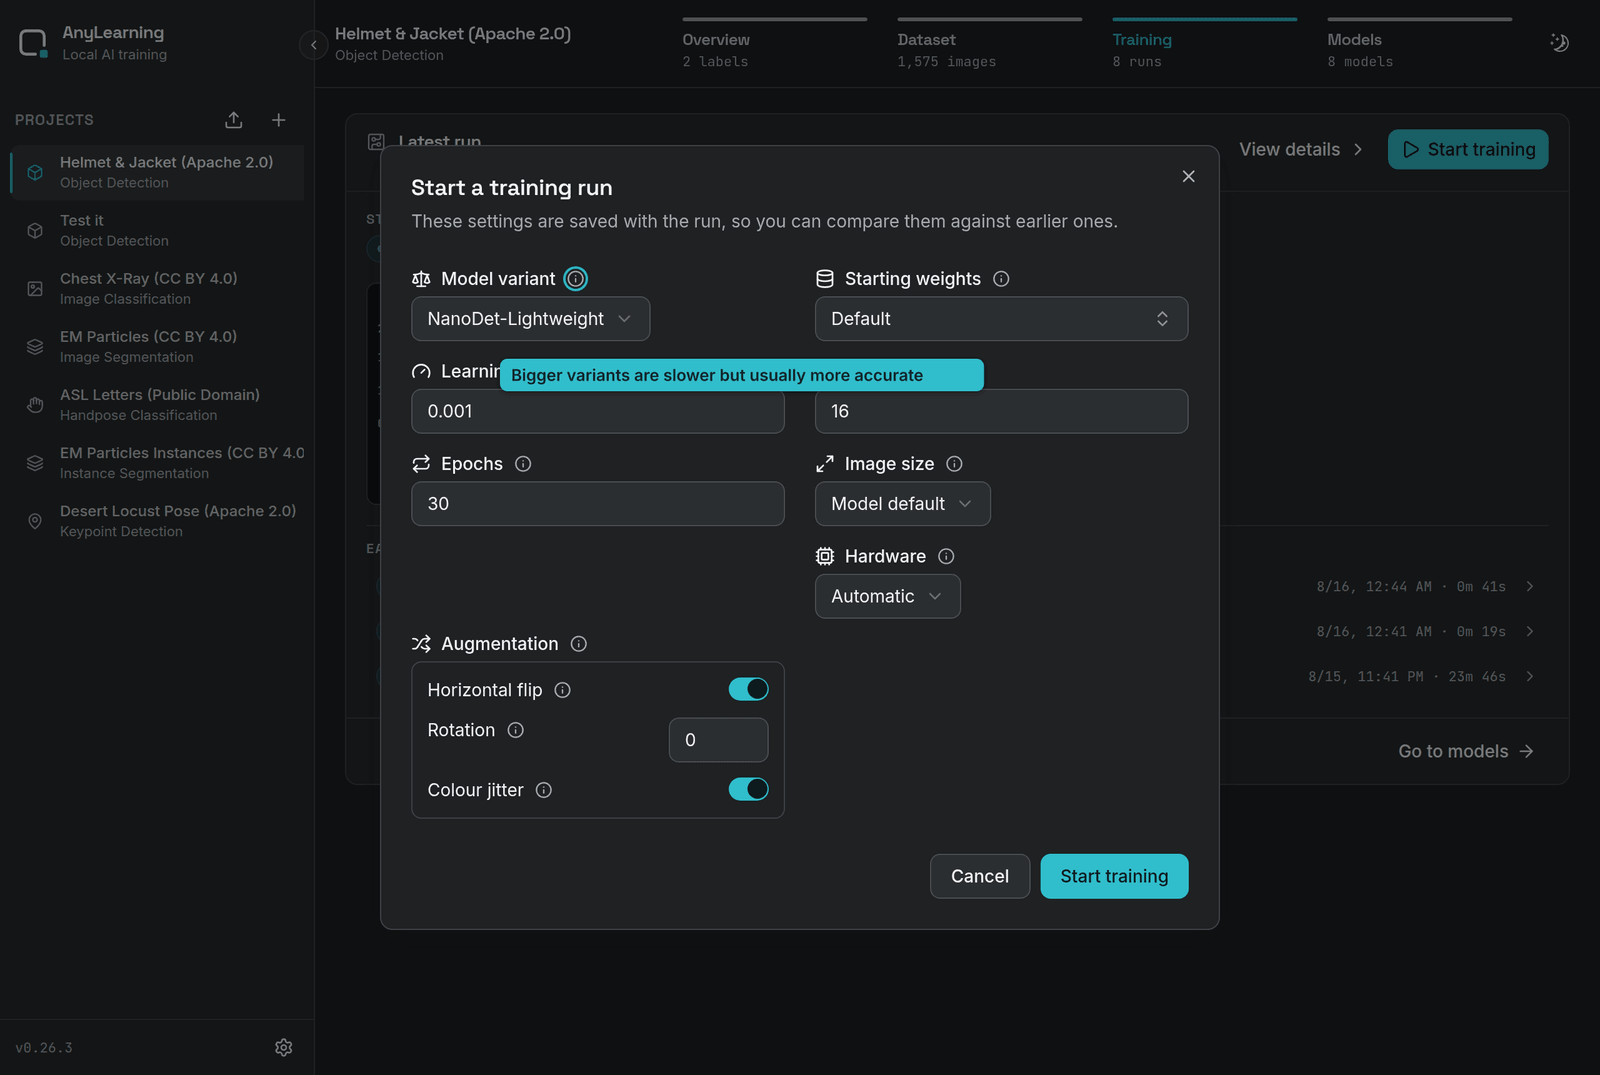Click the Horizontal flip info icon
The height and width of the screenshot is (1075, 1600).
(x=562, y=690)
